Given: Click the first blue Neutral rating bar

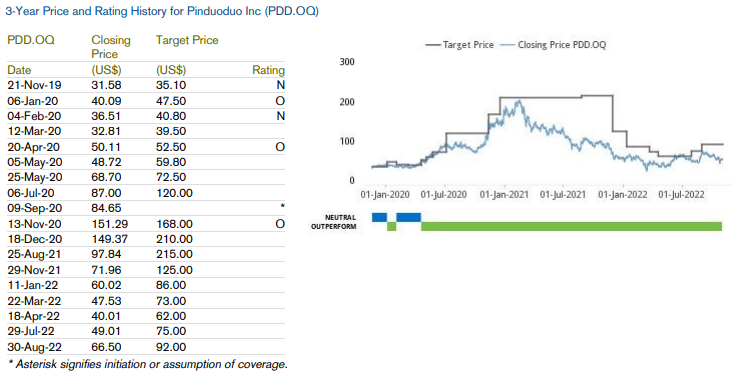Looking at the screenshot, I should 379,217.
